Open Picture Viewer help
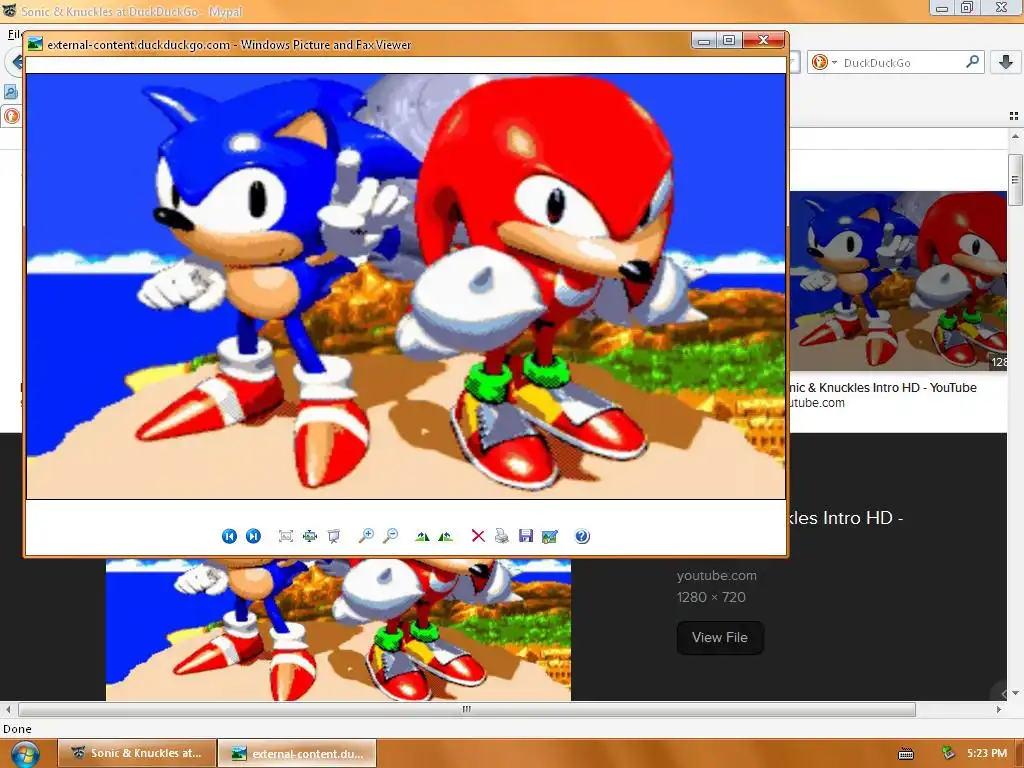The height and width of the screenshot is (768, 1024). pos(582,536)
